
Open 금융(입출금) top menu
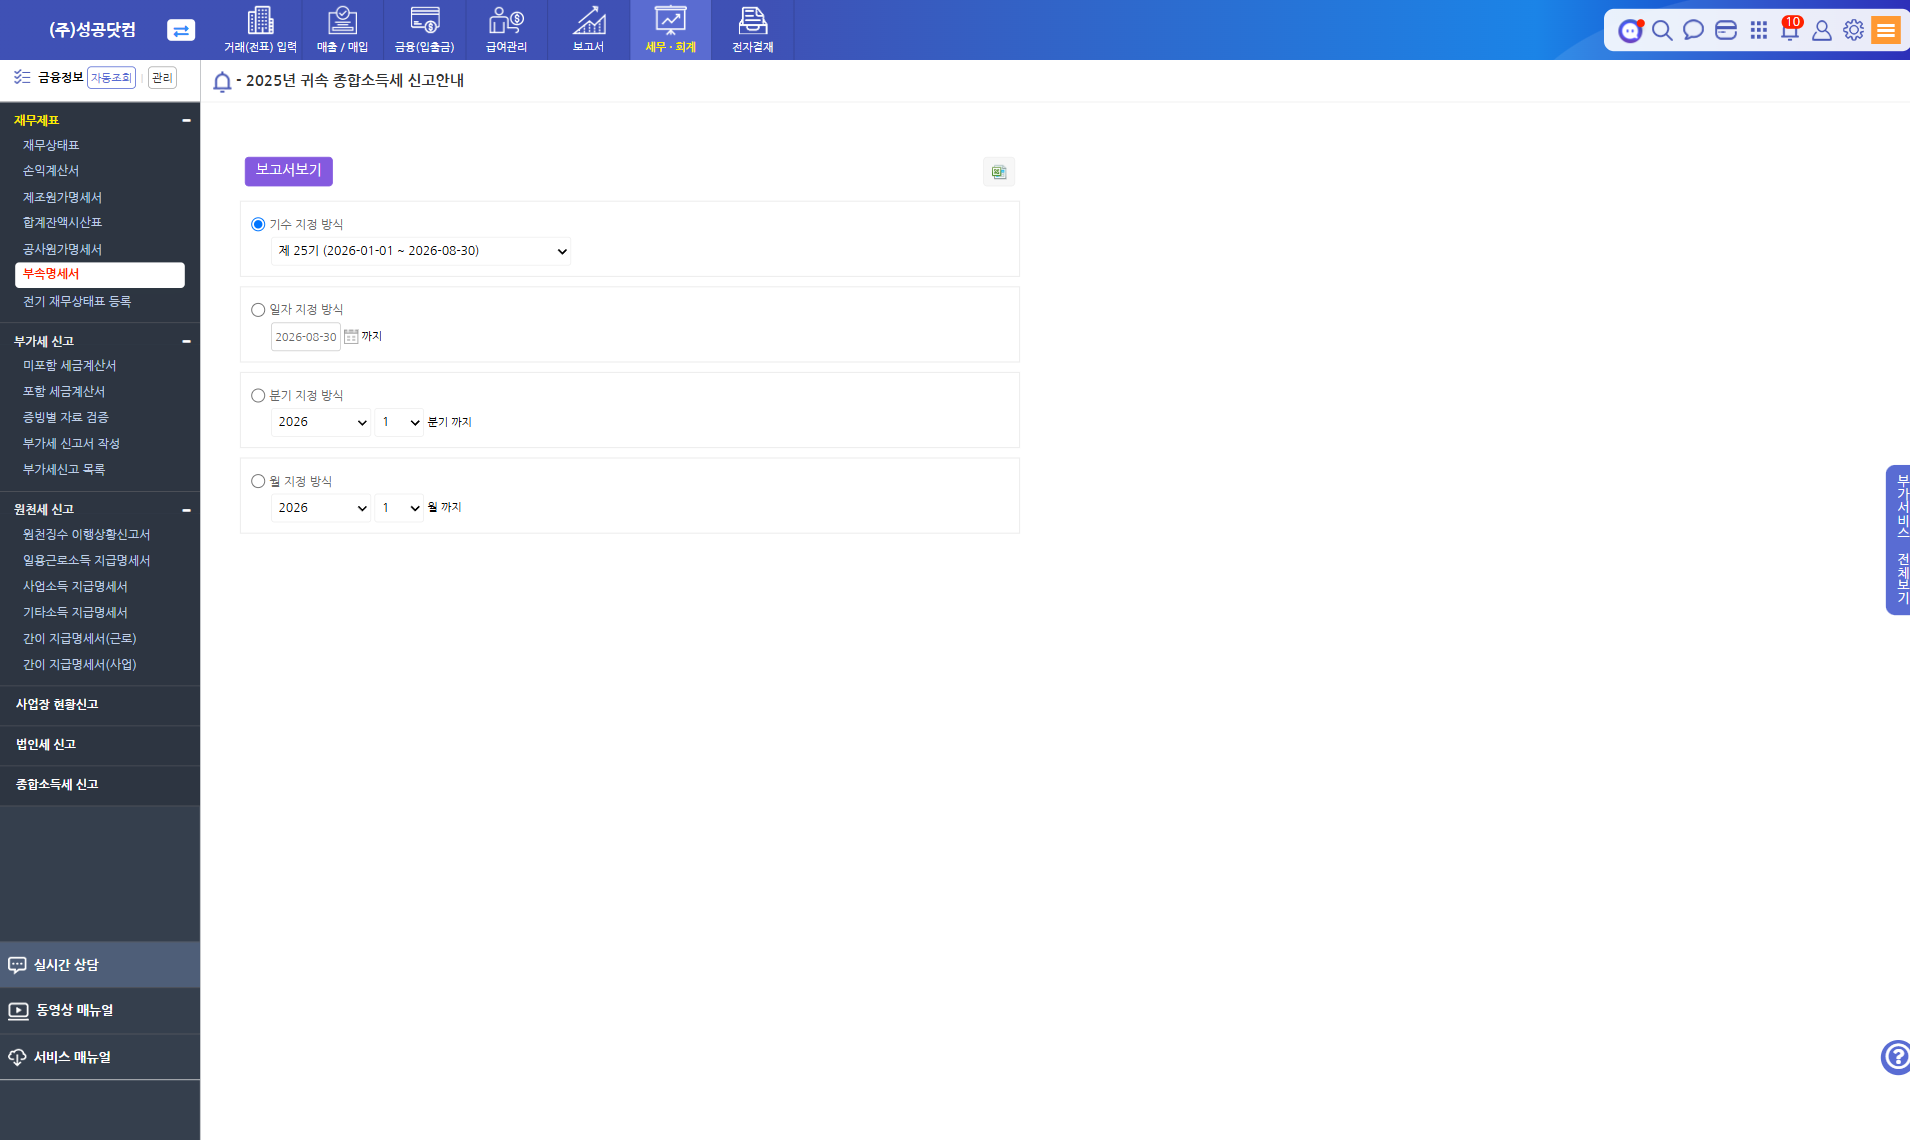[424, 30]
